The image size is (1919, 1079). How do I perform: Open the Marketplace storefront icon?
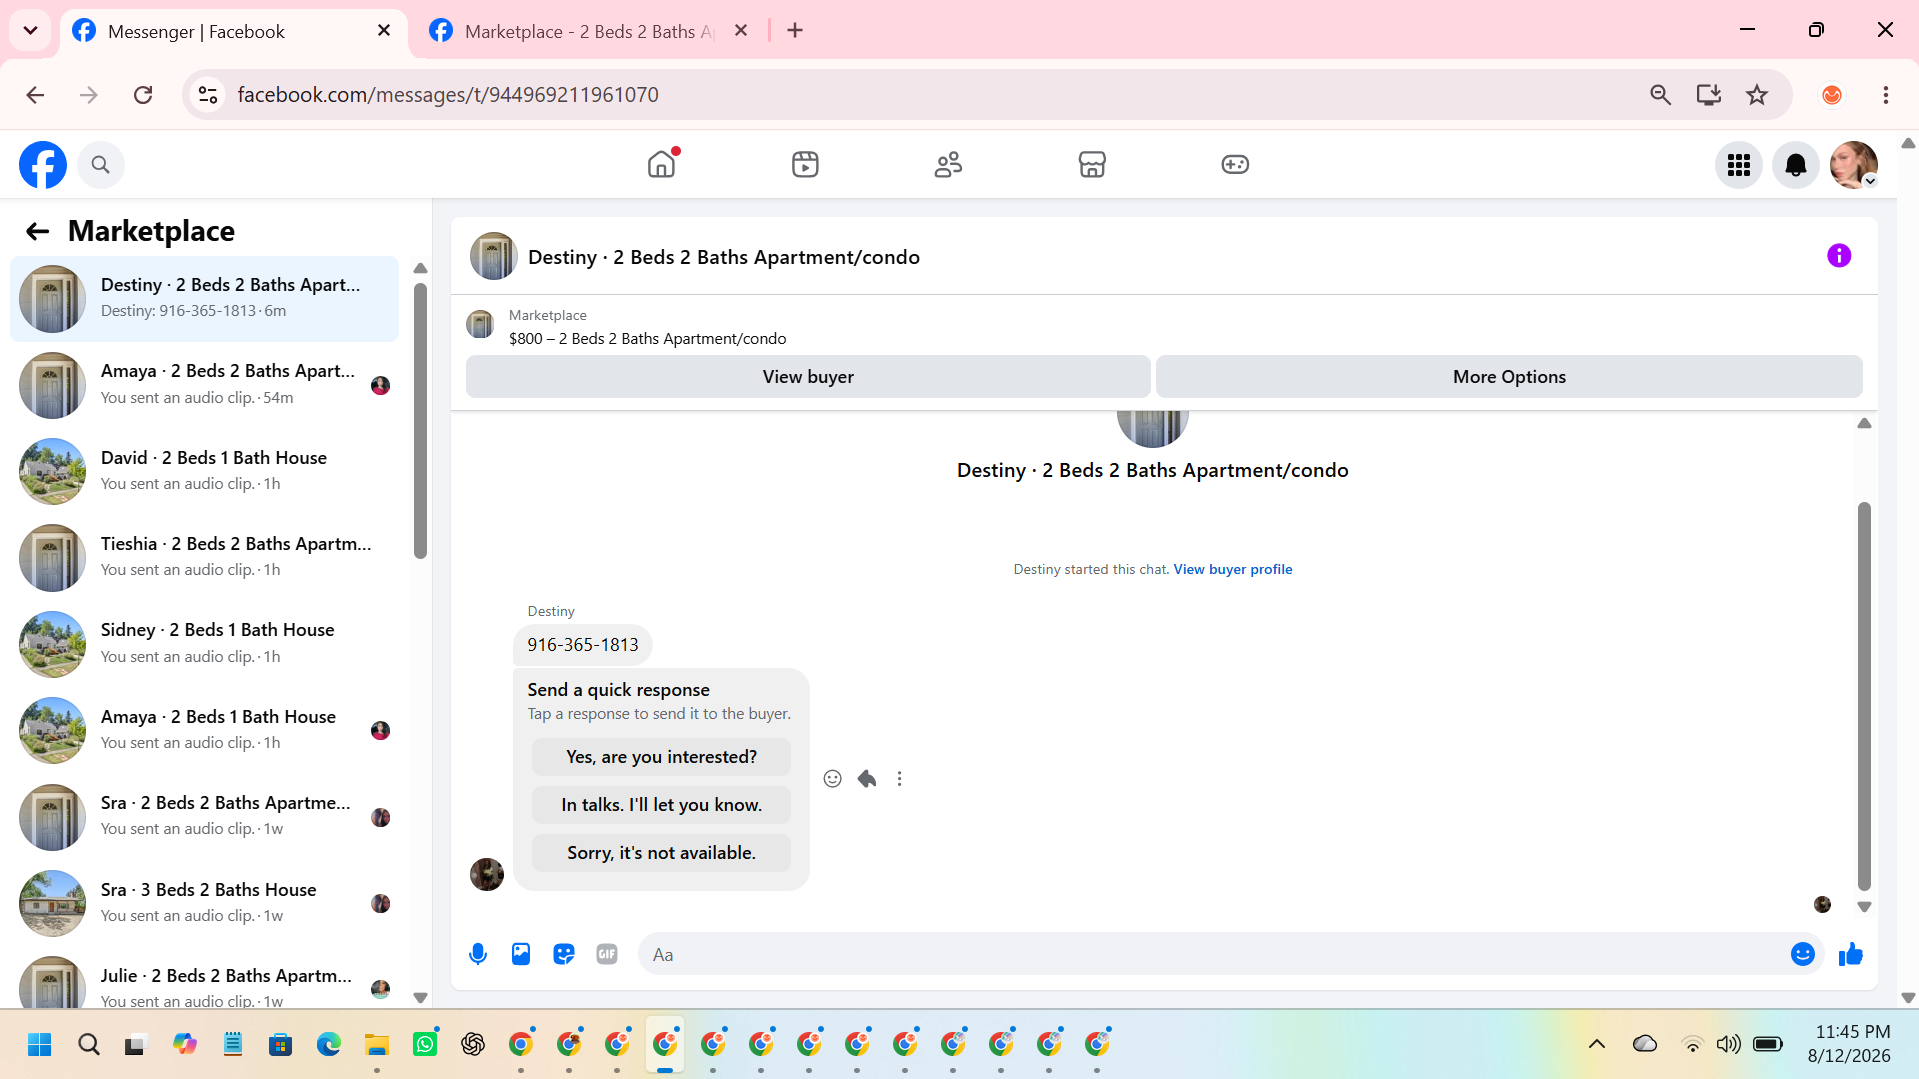[1092, 164]
